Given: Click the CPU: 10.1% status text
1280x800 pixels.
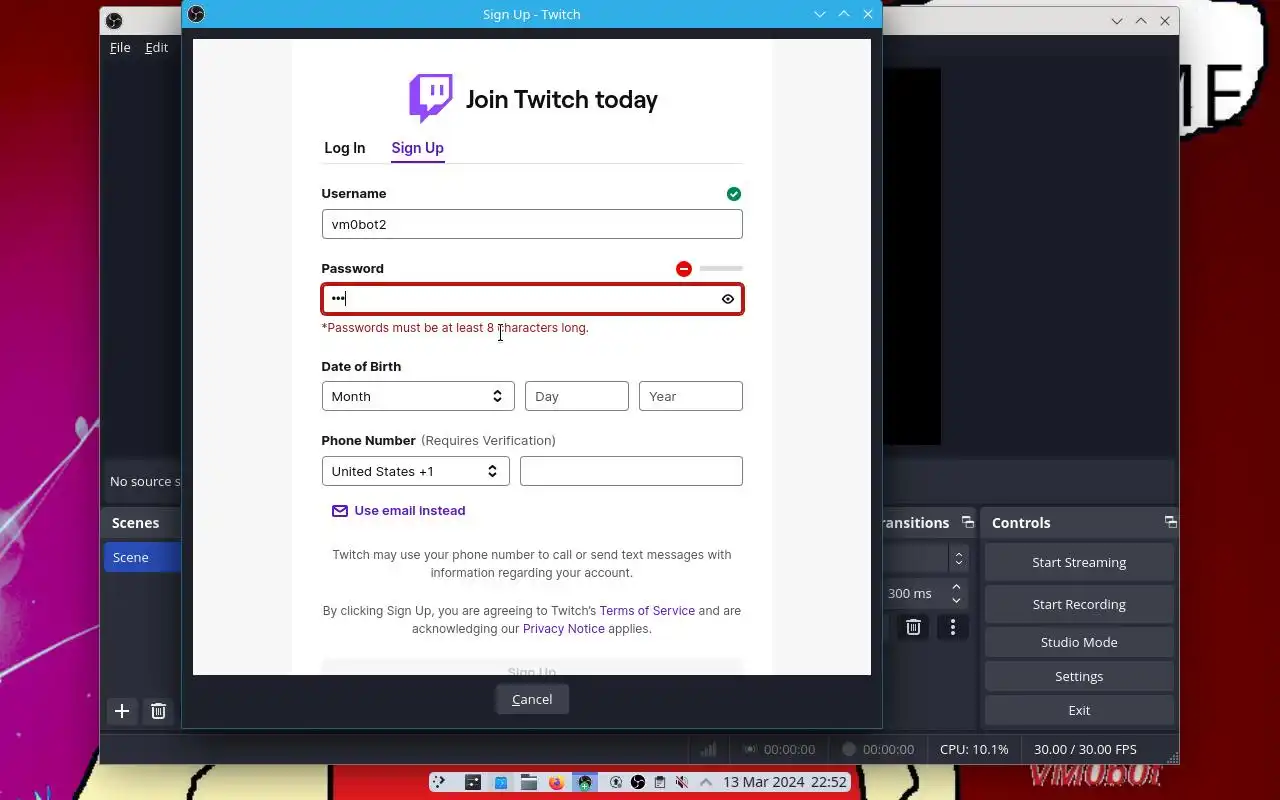Looking at the screenshot, I should [974, 749].
